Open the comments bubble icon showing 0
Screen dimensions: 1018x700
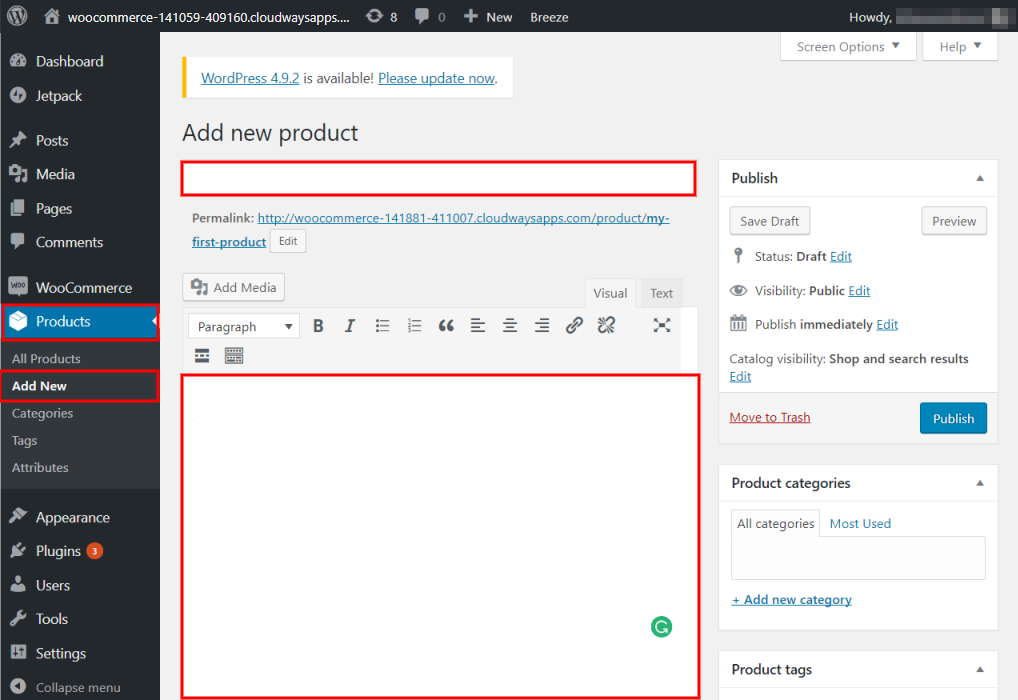430,17
